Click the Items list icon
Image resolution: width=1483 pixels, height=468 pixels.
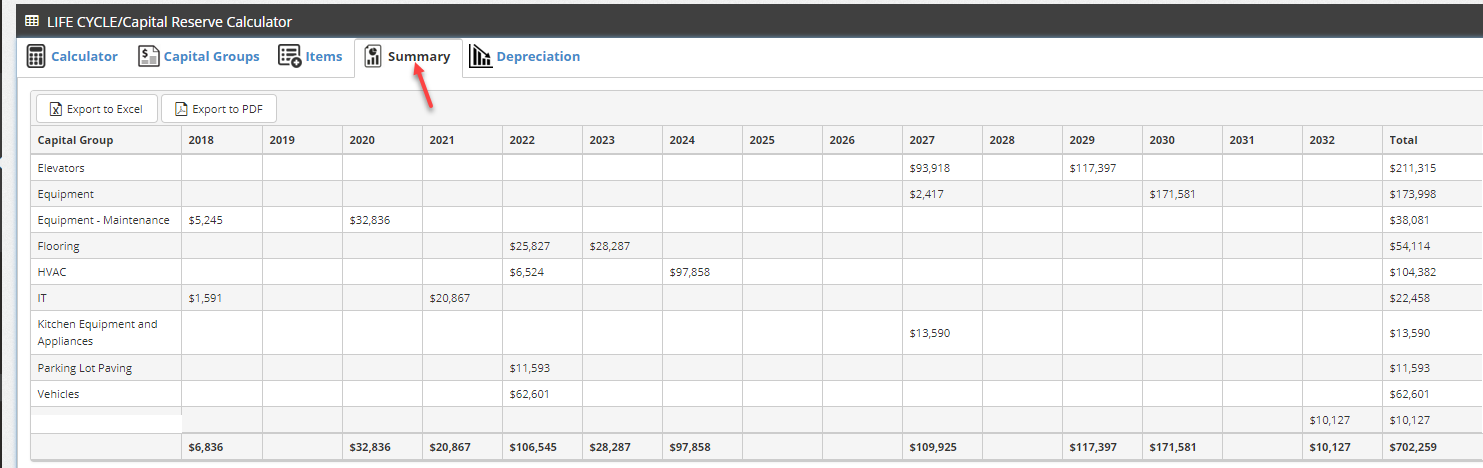click(290, 56)
